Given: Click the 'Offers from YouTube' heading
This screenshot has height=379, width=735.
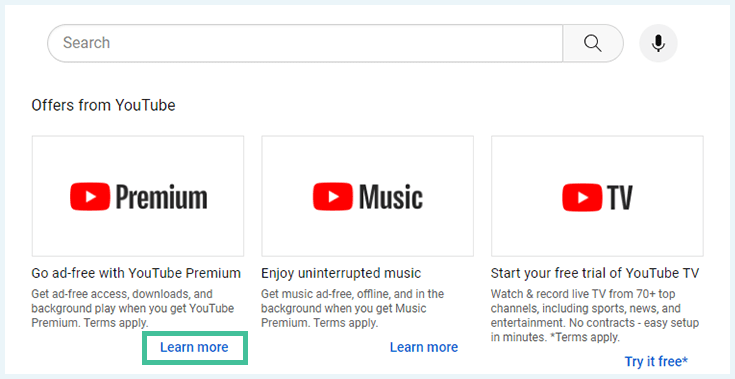Looking at the screenshot, I should pos(103,105).
